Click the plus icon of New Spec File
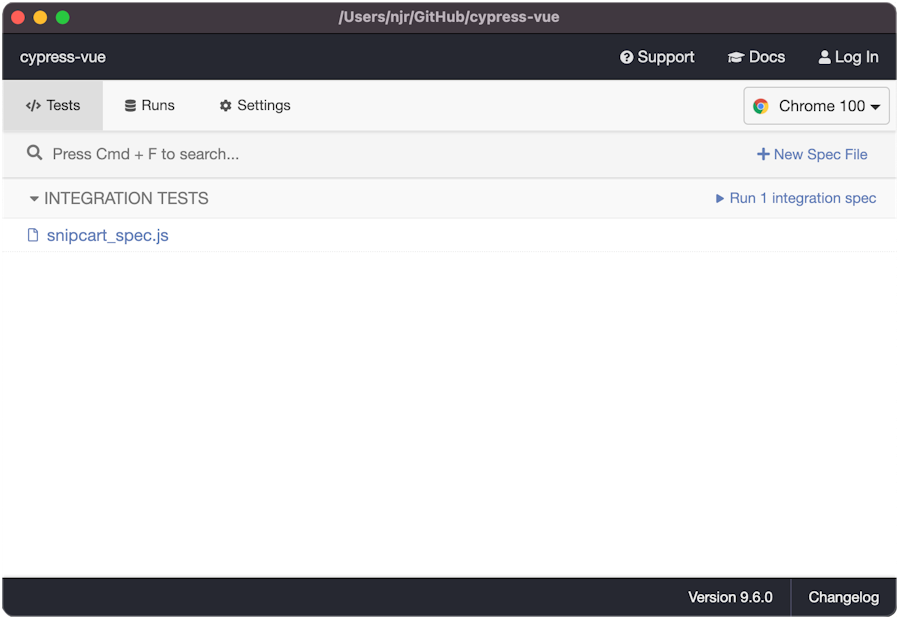This screenshot has width=900, height=620. point(763,154)
